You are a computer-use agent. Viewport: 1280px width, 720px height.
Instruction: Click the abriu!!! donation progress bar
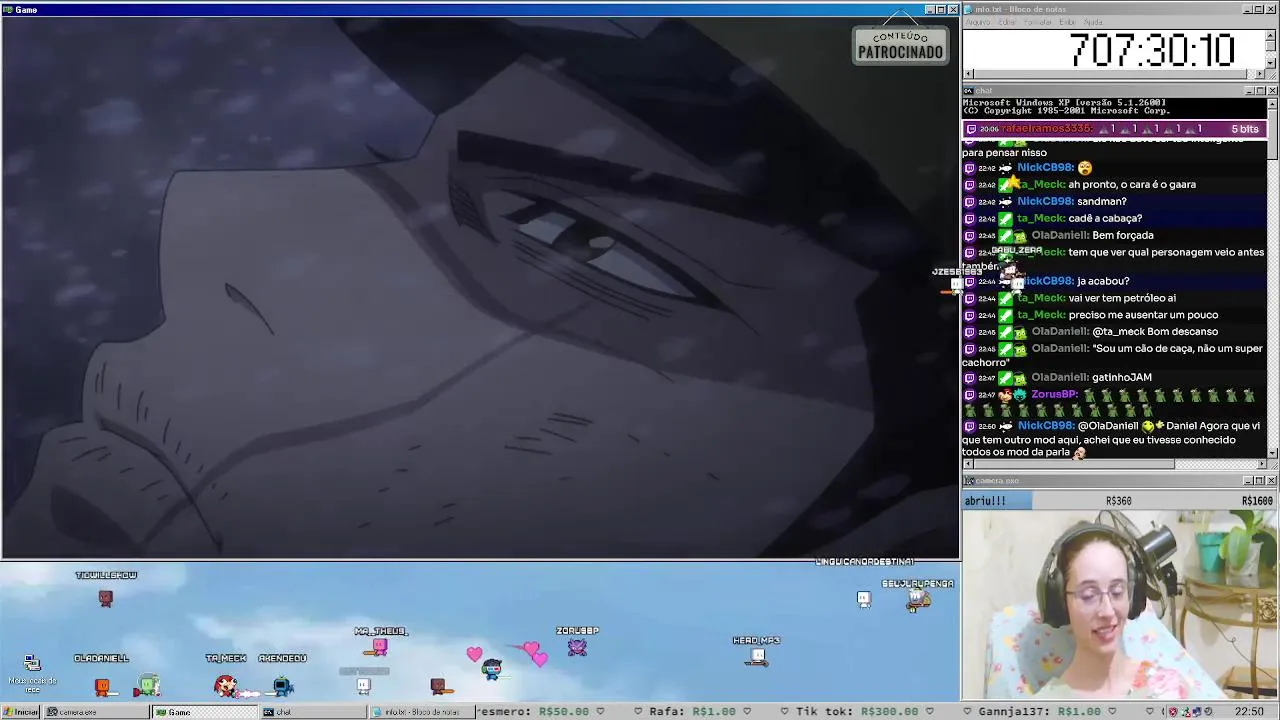995,500
